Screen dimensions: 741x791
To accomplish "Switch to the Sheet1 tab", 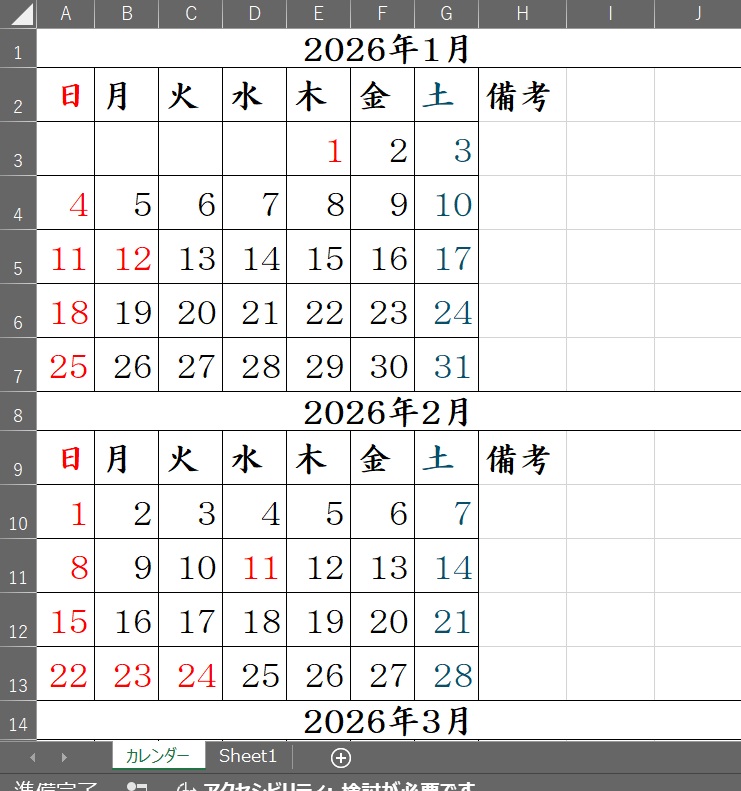I will point(247,756).
